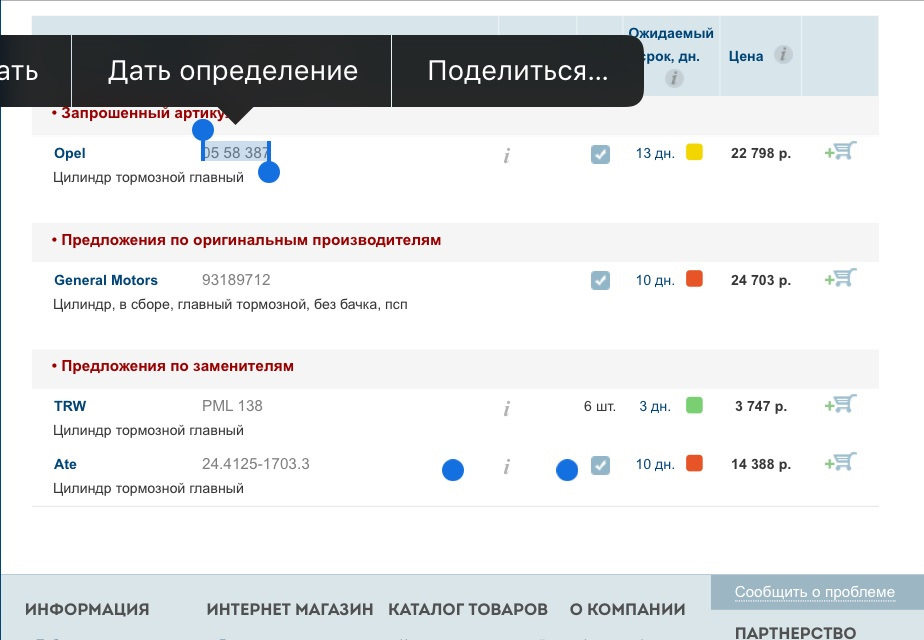Open info icon in the Ate row
The image size is (924, 640).
(x=506, y=467)
